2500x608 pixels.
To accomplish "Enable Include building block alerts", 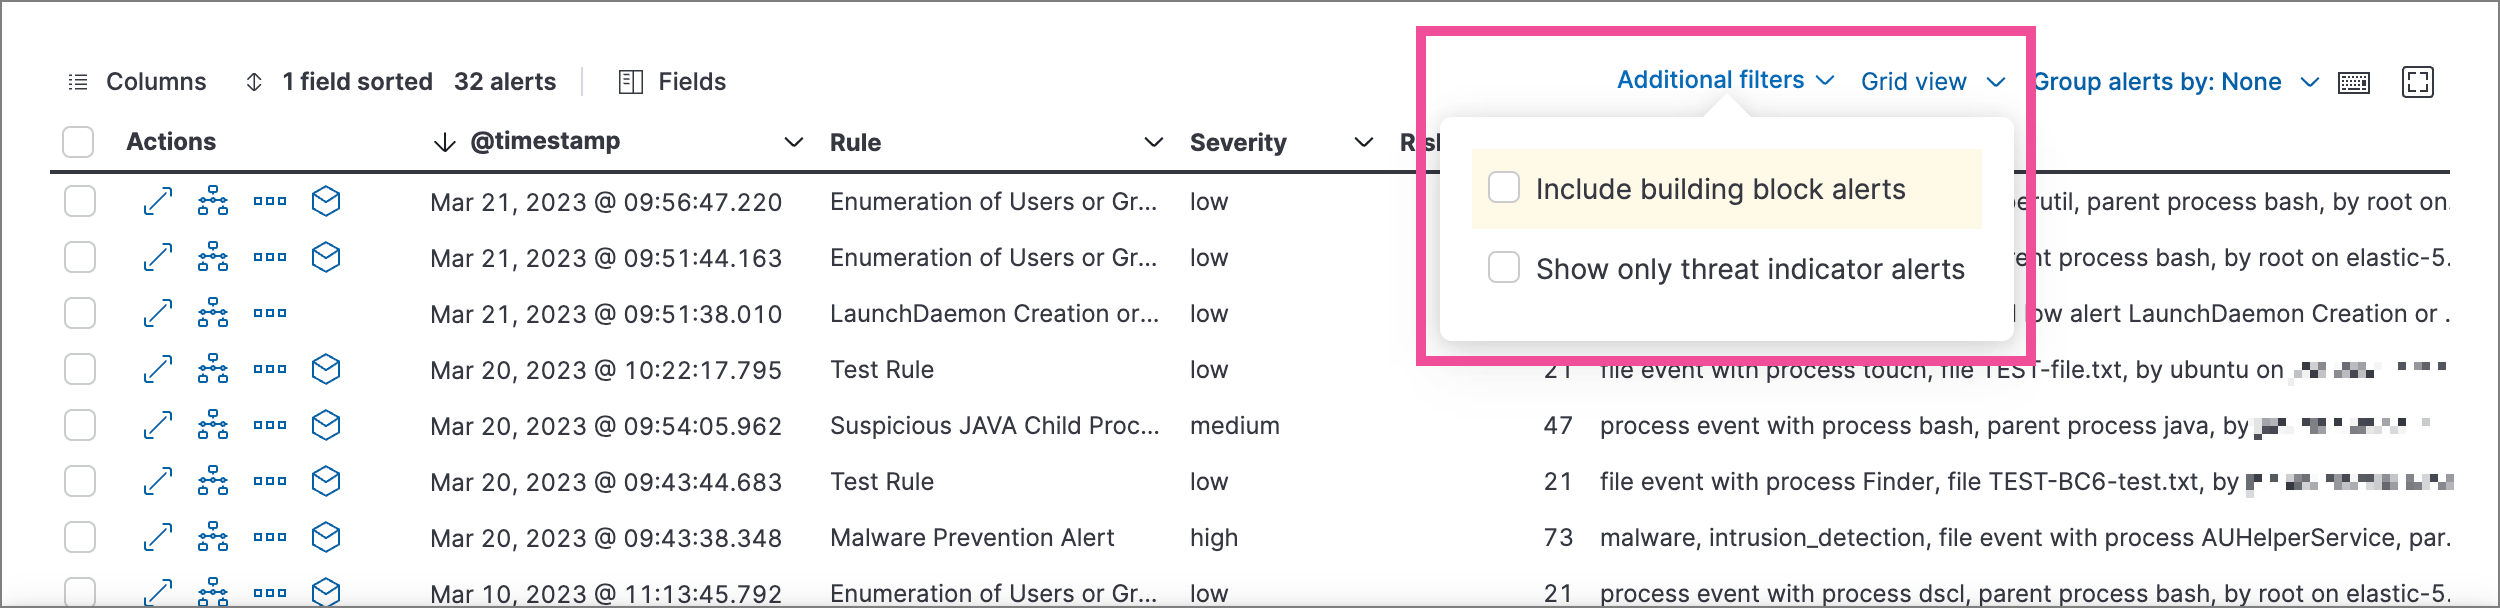I will tap(1502, 188).
